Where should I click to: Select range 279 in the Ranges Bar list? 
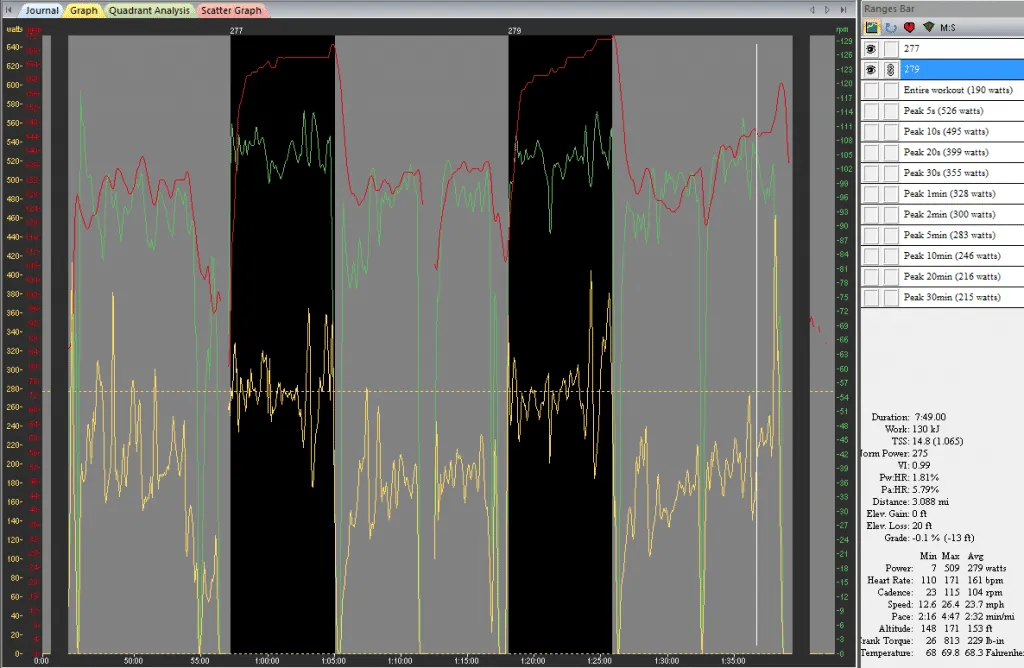(962, 69)
